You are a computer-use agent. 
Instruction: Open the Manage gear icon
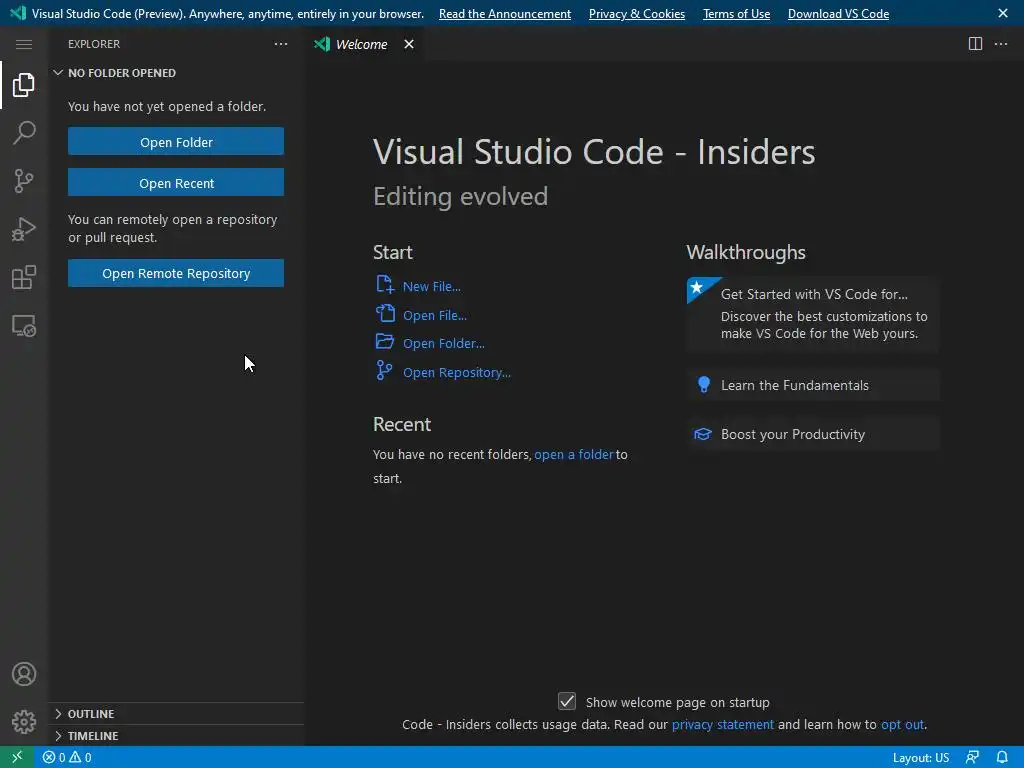pos(24,722)
